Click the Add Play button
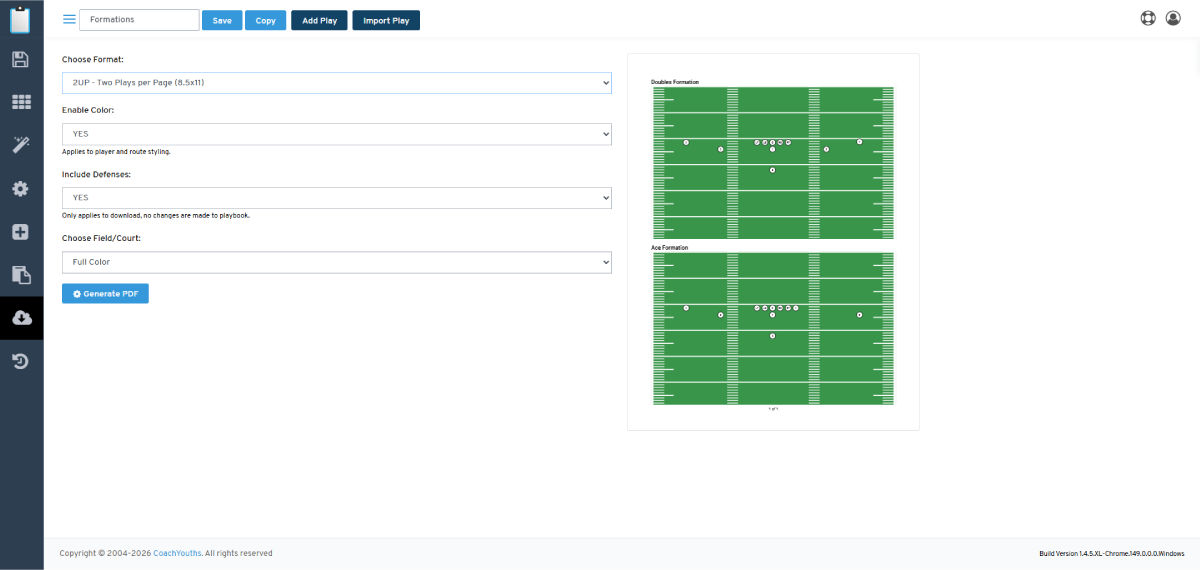This screenshot has height=570, width=1200. 319,20
